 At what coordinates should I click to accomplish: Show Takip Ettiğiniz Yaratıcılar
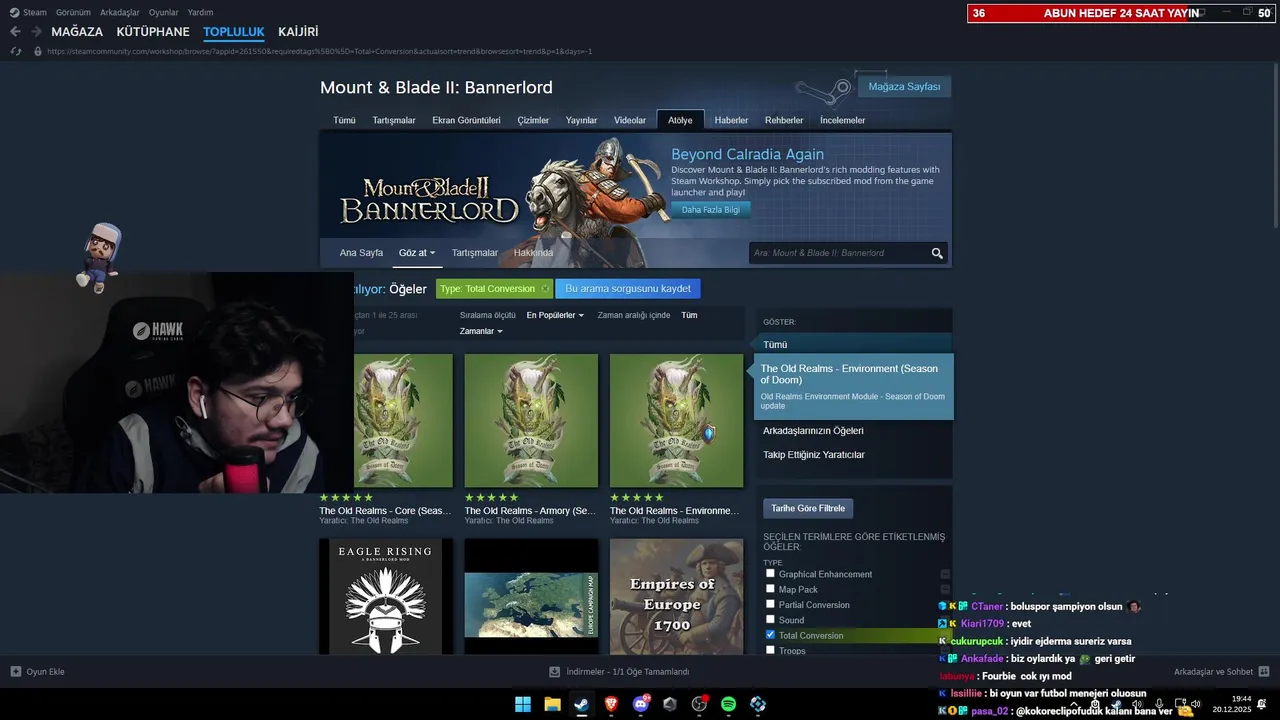coord(814,455)
